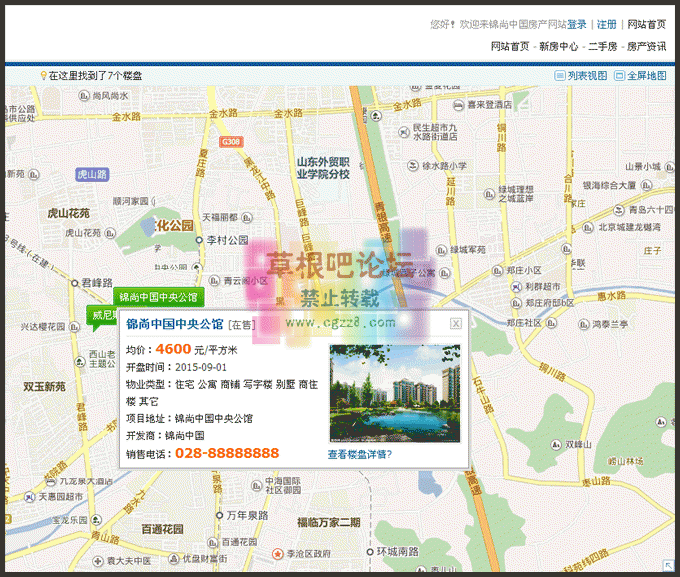Screen dimensions: 680x577
Task: Click the 绿城军苑 building icon
Action: (x=441, y=250)
